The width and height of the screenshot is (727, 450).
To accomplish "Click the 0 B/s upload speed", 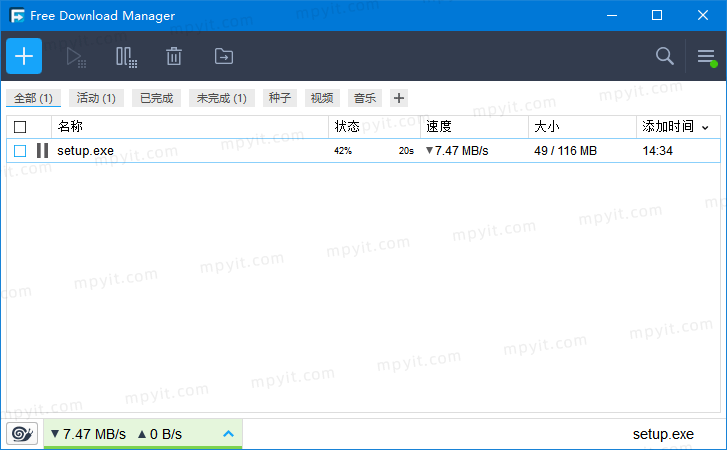I will click(x=160, y=434).
